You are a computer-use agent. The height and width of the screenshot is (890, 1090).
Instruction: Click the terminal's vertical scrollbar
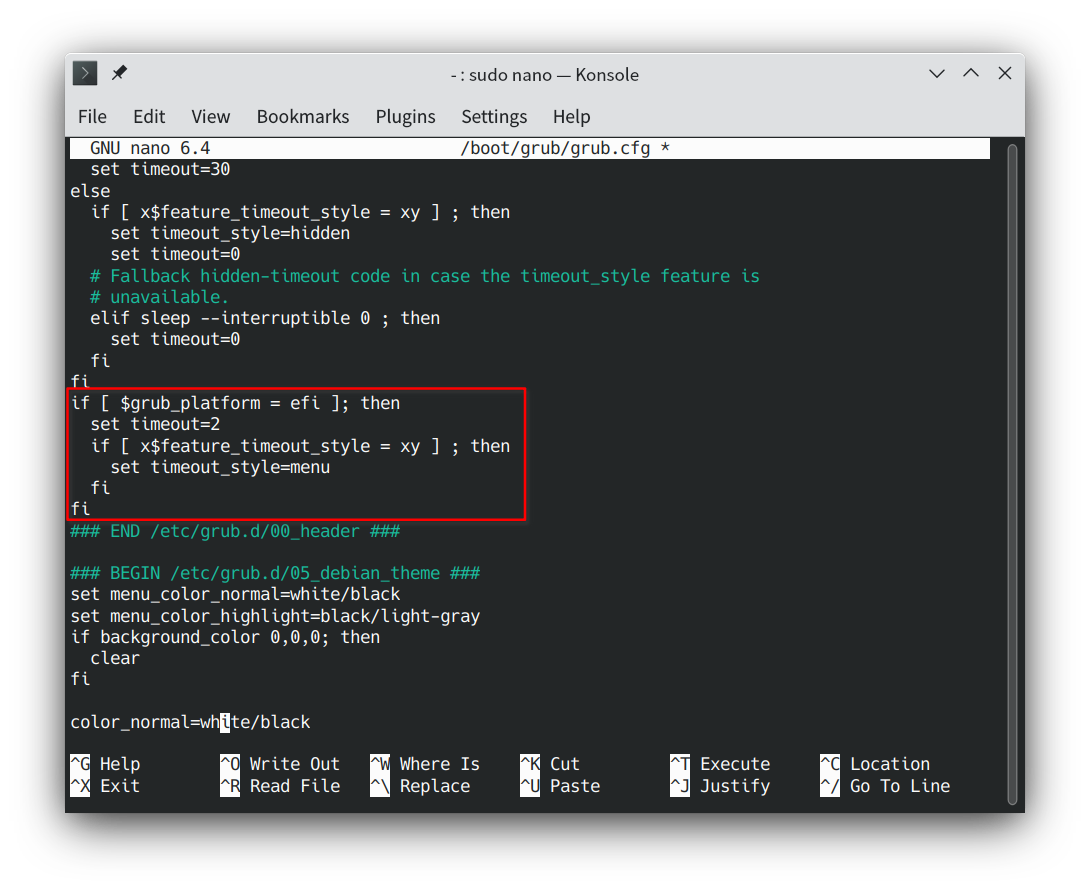coord(1011,470)
